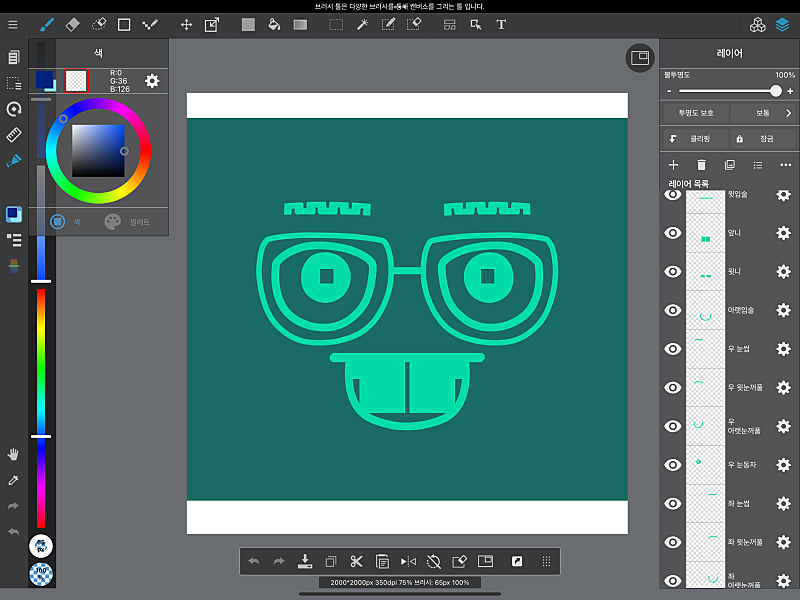The image size is (800, 600).
Task: Toggle 투명도 보호 (protect alpha) option
Action: point(696,113)
